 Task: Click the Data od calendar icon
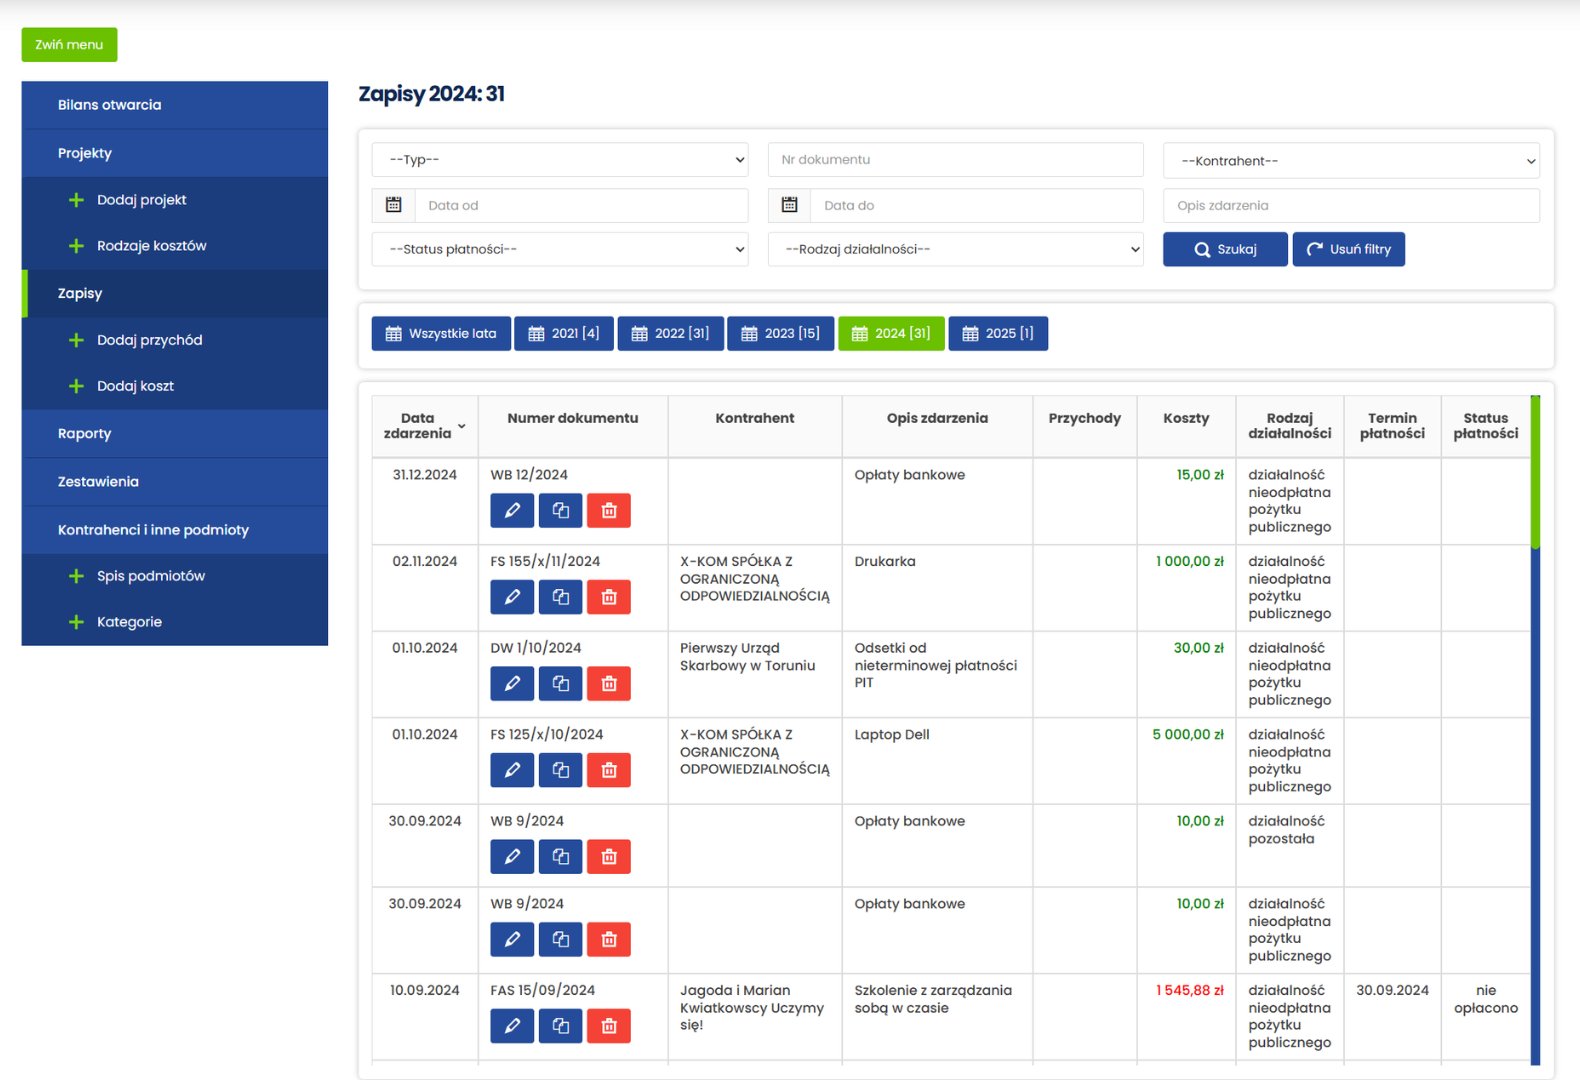394,205
